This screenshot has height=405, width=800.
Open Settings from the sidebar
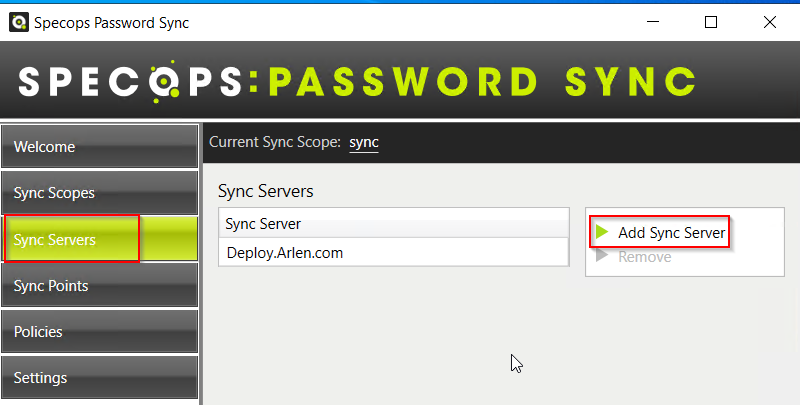tap(99, 377)
